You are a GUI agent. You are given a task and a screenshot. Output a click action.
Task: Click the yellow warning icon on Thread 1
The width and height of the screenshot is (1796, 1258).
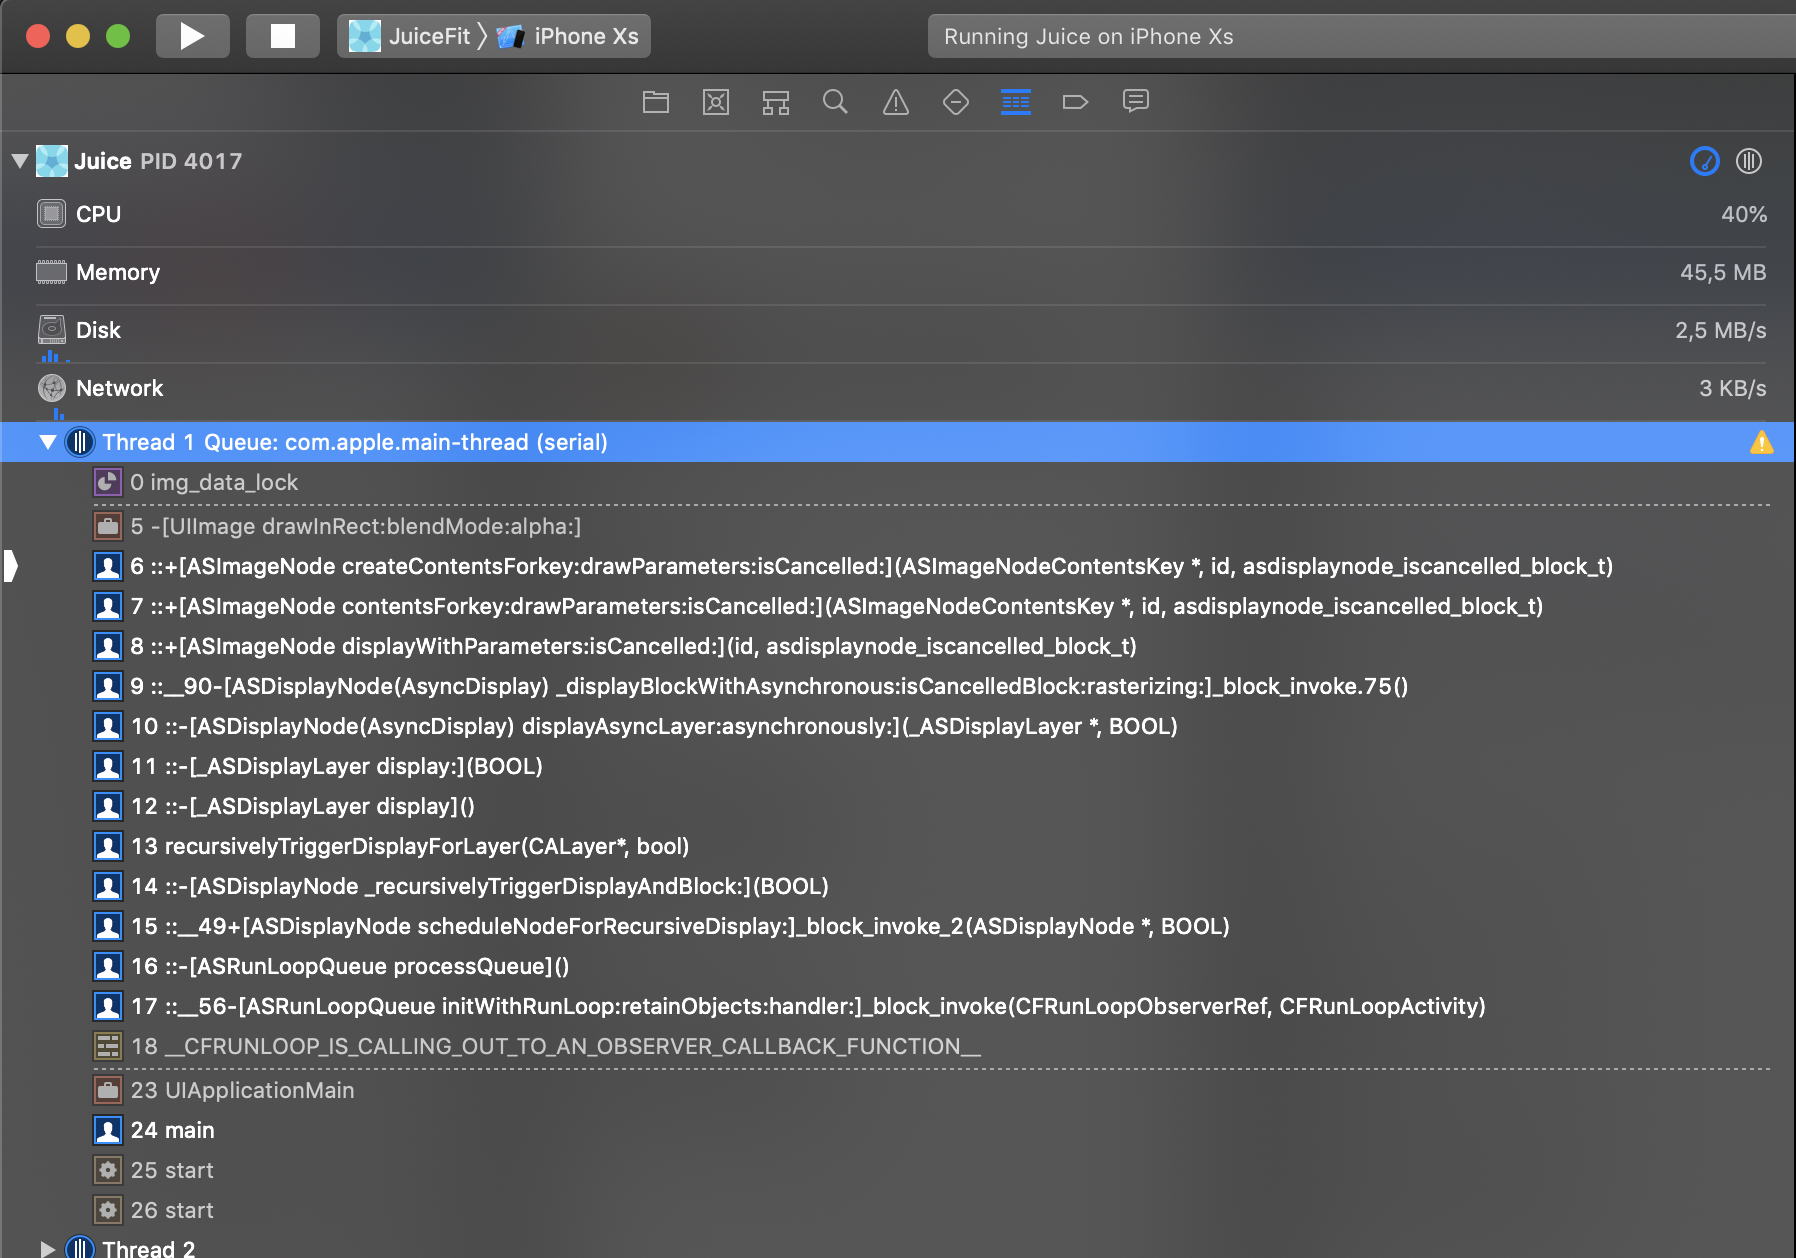[x=1762, y=442]
